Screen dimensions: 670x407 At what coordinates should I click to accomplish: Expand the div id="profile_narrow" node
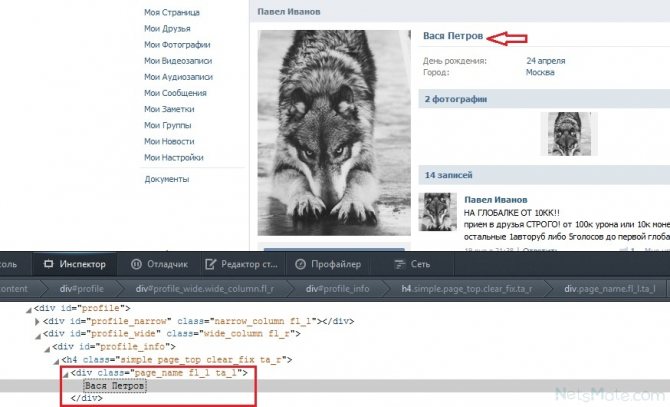pyautogui.click(x=37, y=322)
